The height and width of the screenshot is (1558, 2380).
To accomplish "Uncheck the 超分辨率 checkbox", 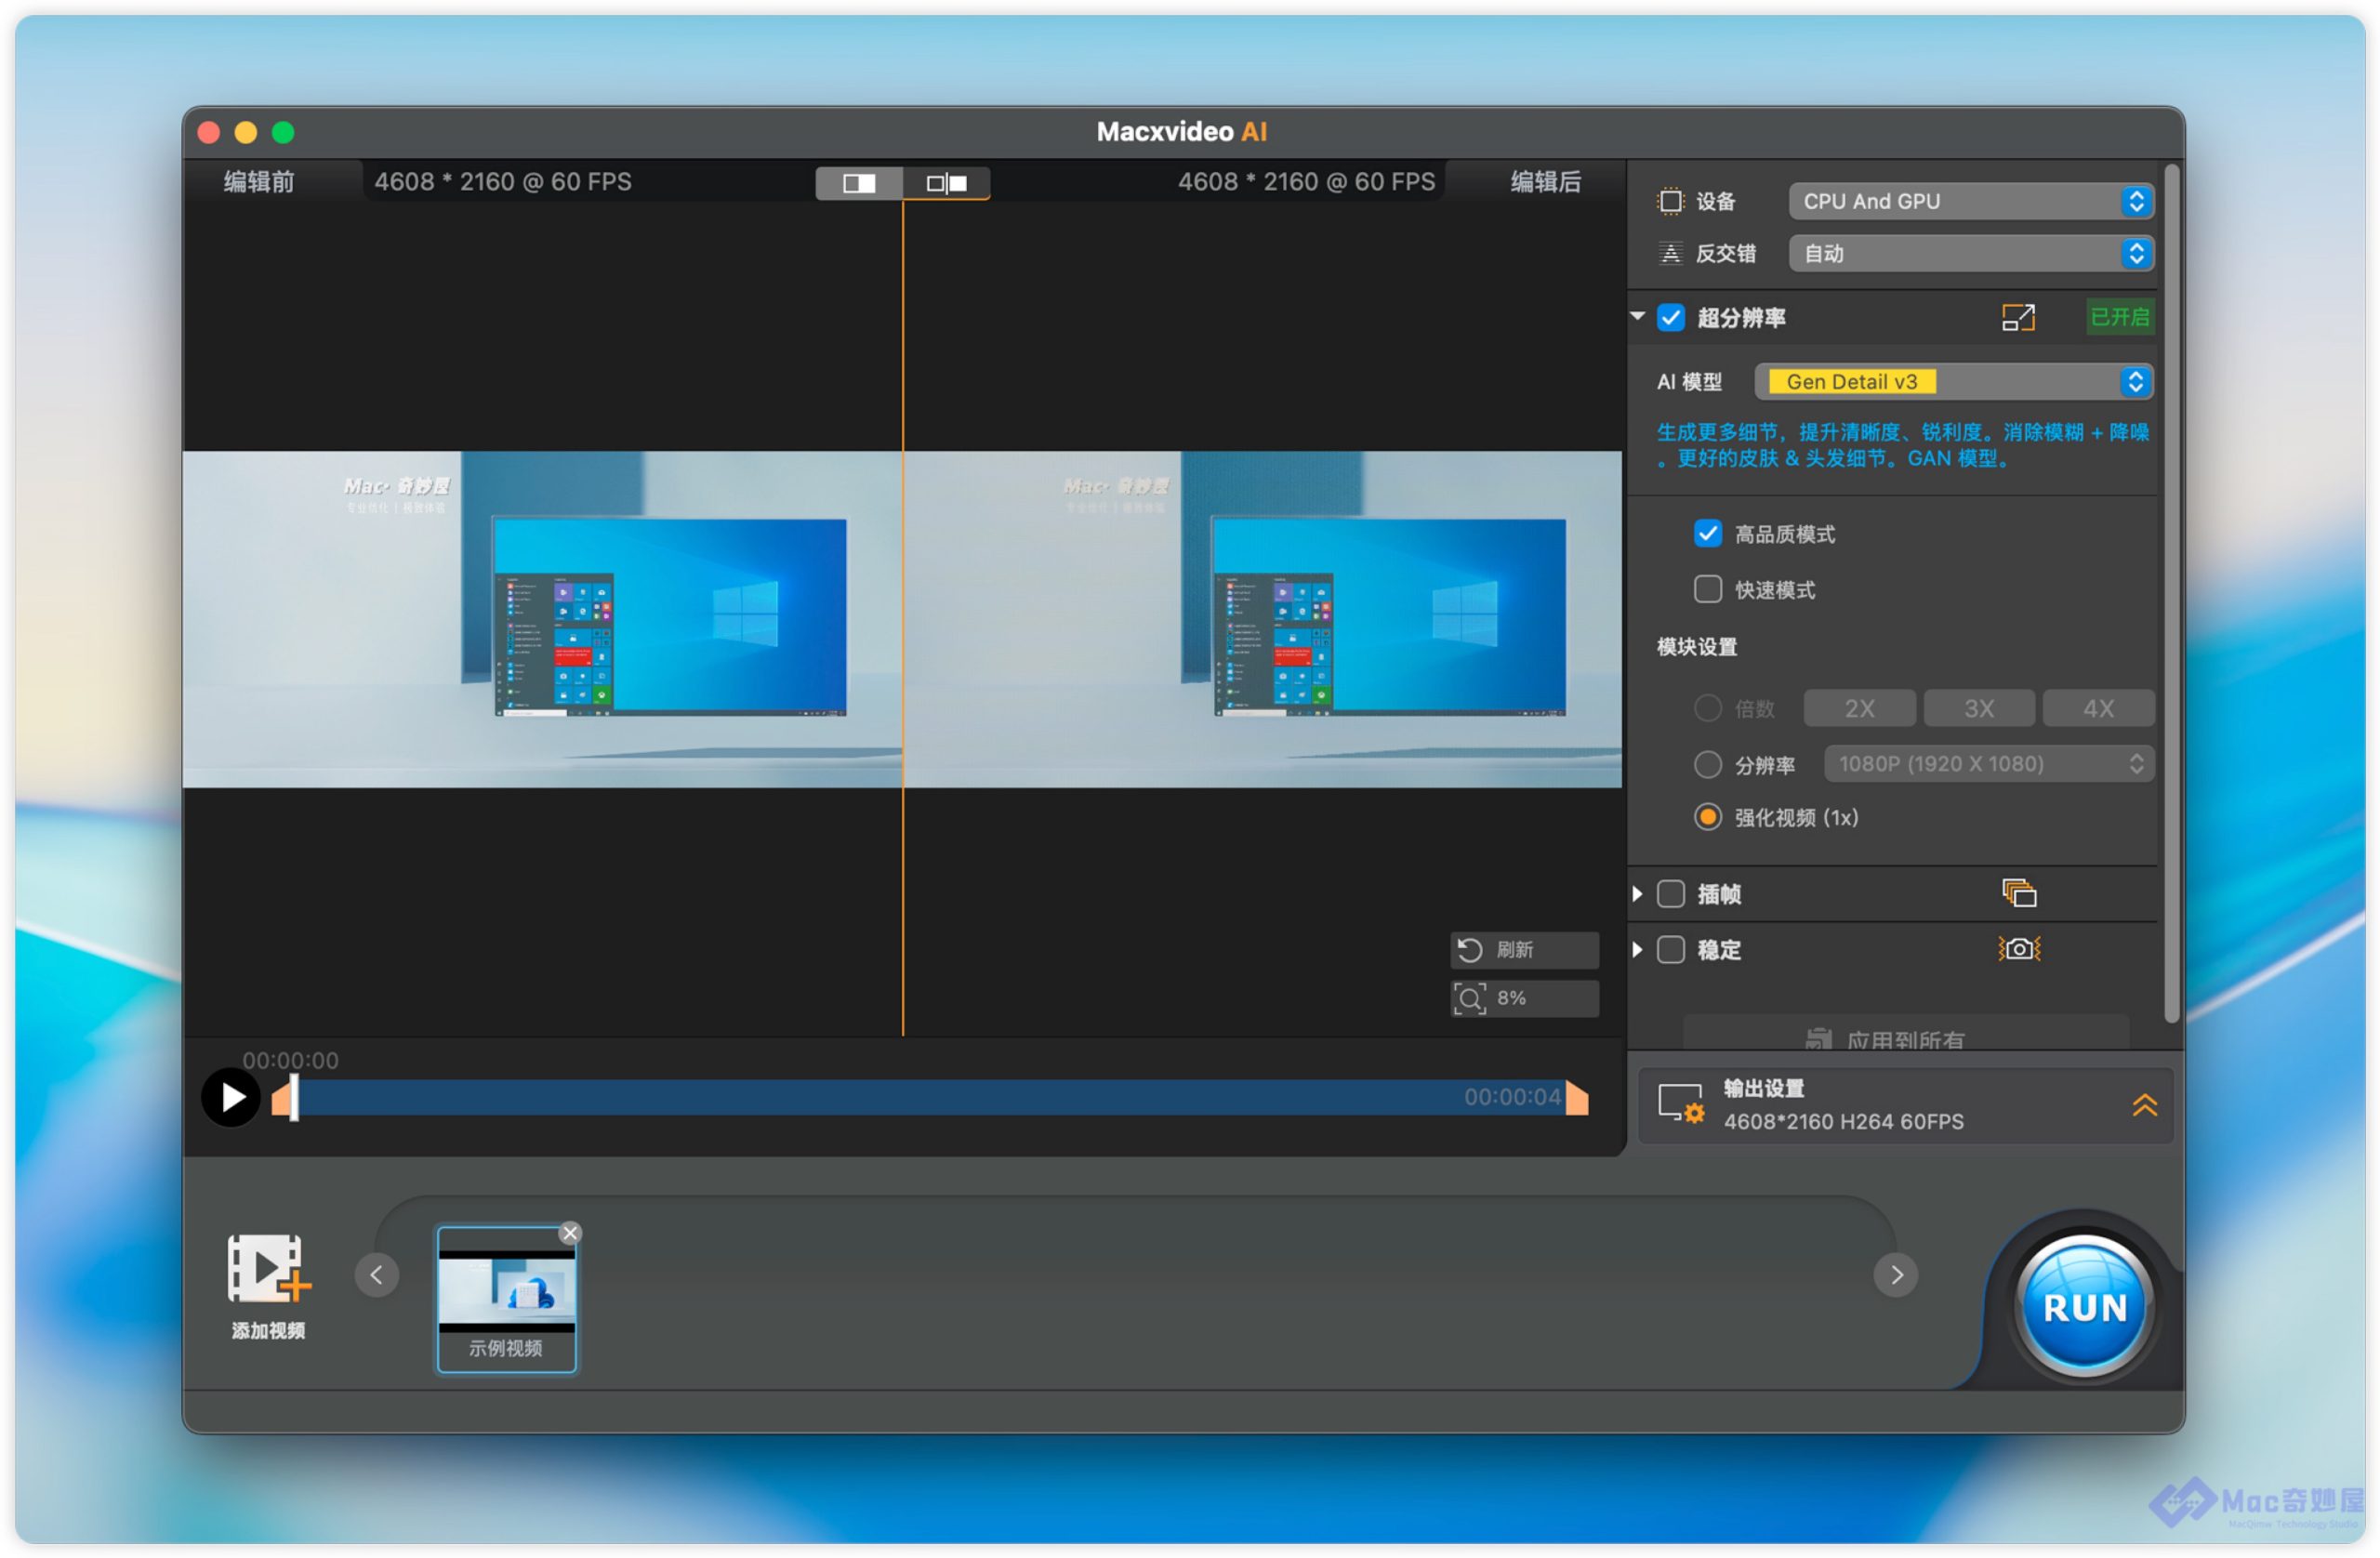I will [x=1670, y=317].
